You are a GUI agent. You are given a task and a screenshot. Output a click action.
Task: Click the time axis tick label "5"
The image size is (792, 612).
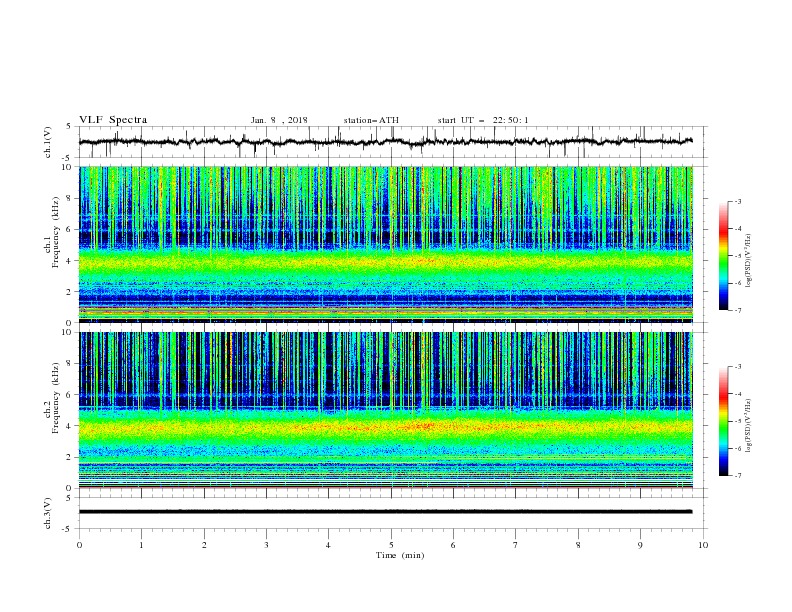(391, 545)
